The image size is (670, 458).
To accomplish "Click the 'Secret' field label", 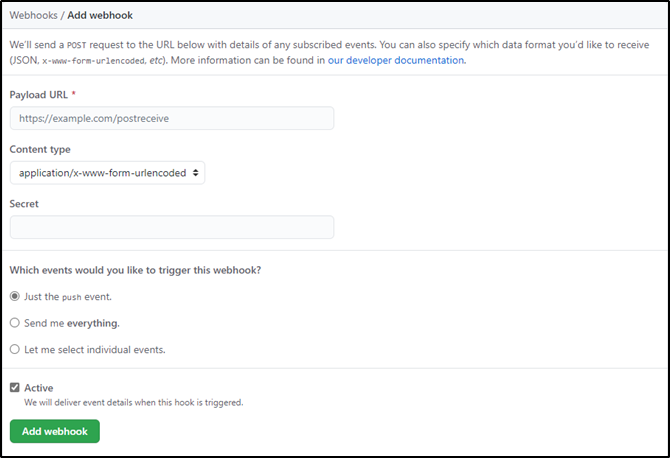I will point(24,203).
